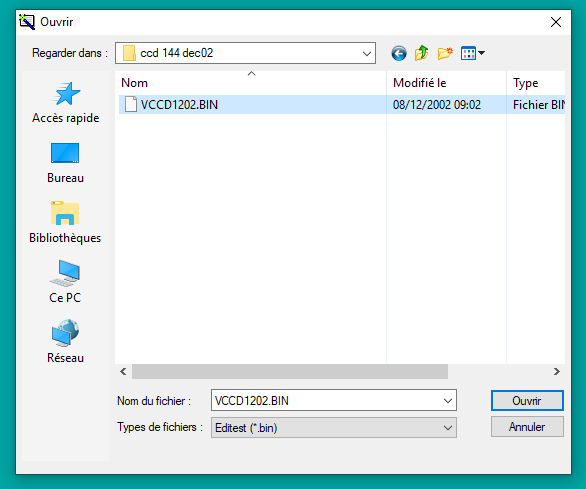Expand the Nom du fichier dropdown

(448, 401)
